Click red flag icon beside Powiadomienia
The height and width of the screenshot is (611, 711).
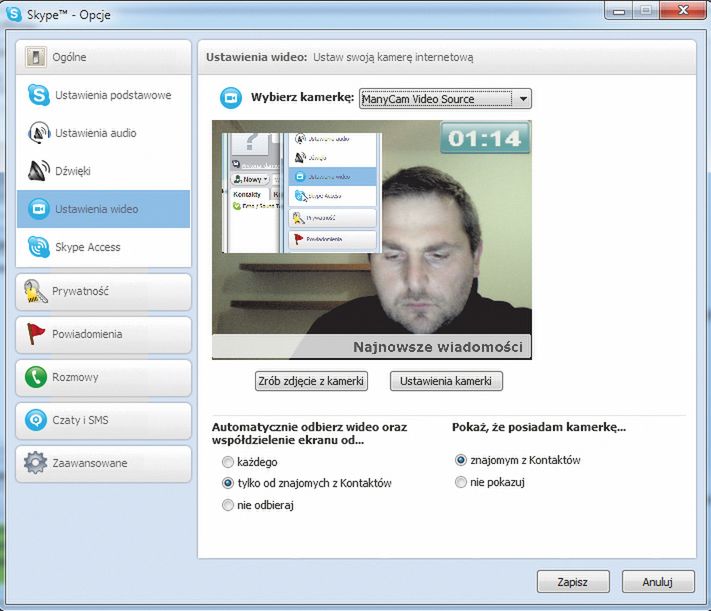pyautogui.click(x=35, y=334)
